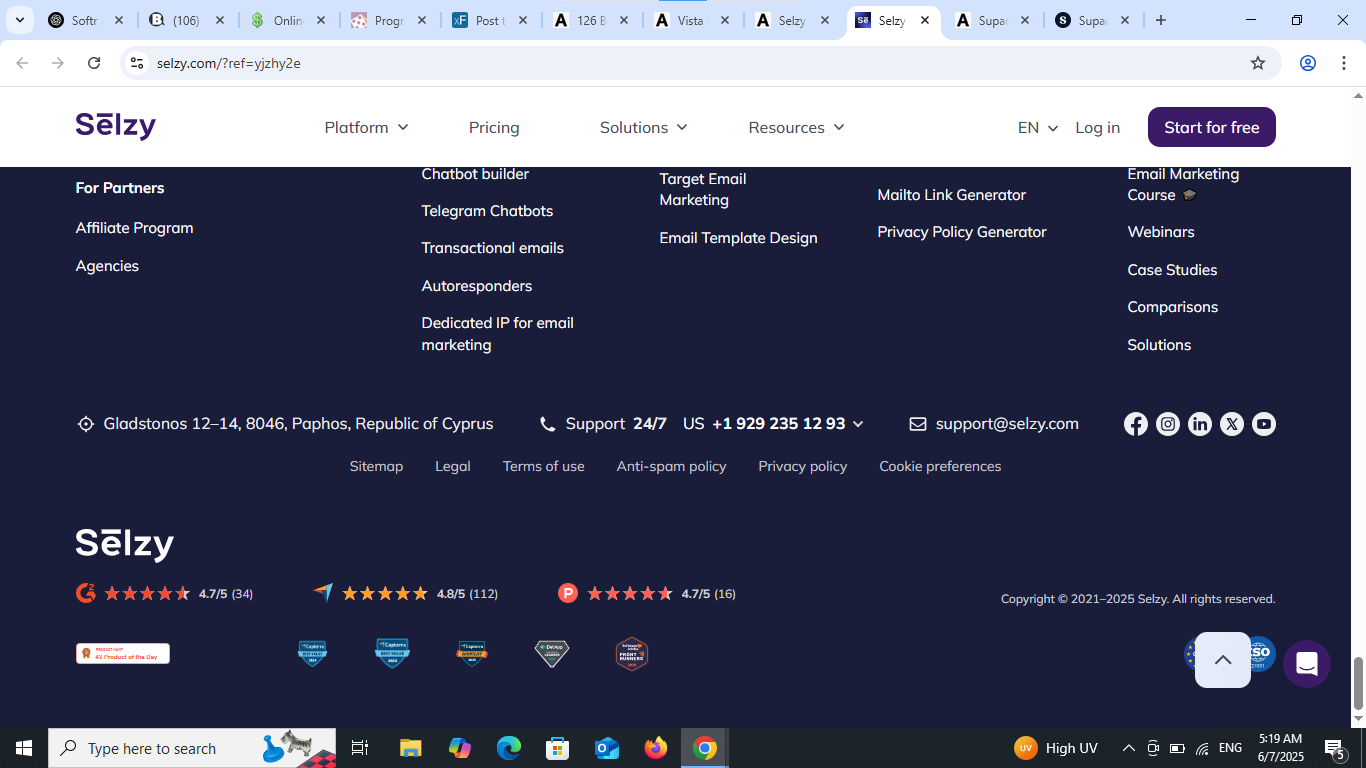Open the Affiliate Program link

click(135, 228)
